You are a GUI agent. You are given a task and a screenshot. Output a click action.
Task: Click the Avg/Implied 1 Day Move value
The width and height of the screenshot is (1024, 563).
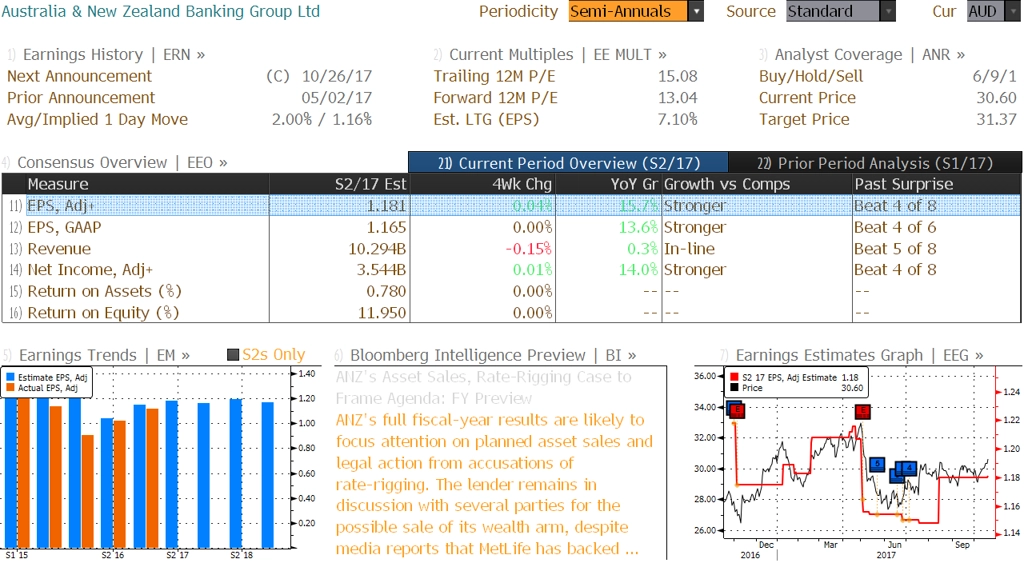coord(322,120)
